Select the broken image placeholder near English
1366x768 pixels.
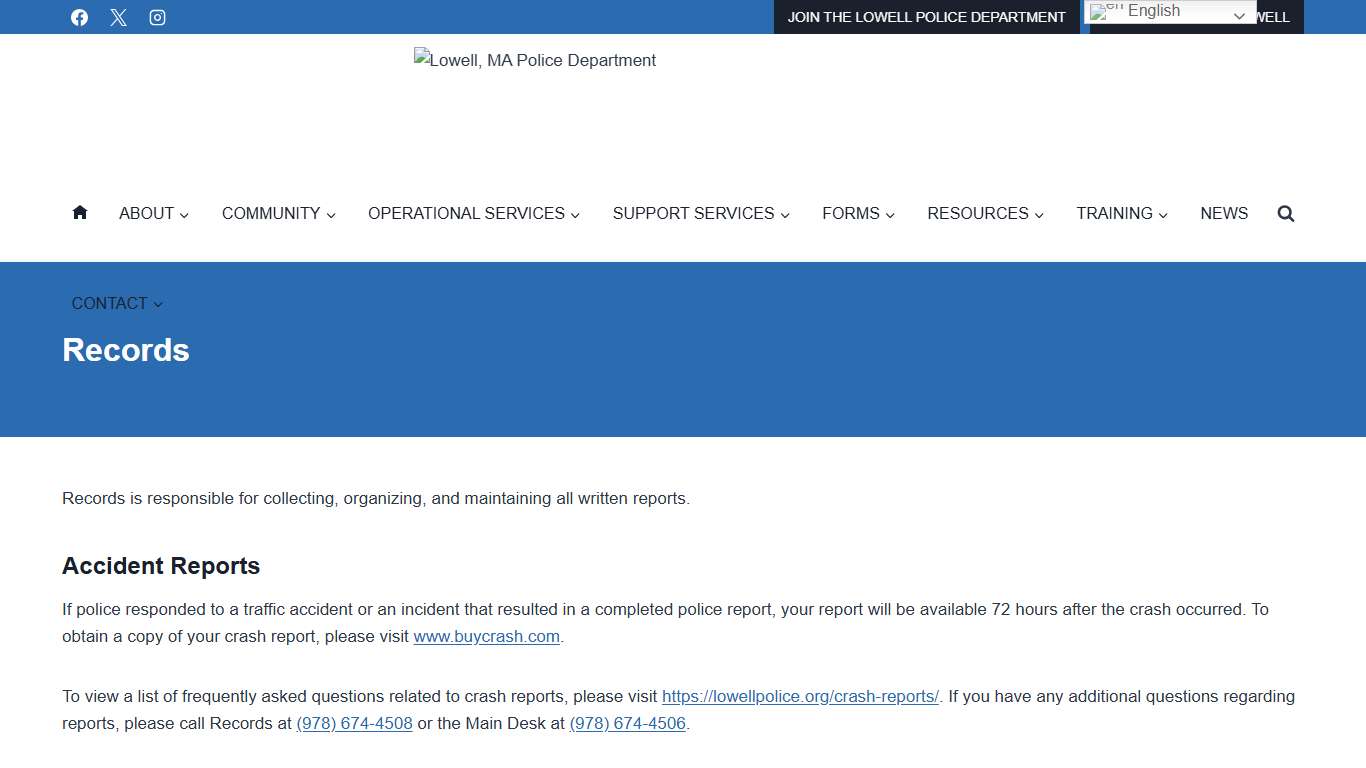pos(1100,11)
